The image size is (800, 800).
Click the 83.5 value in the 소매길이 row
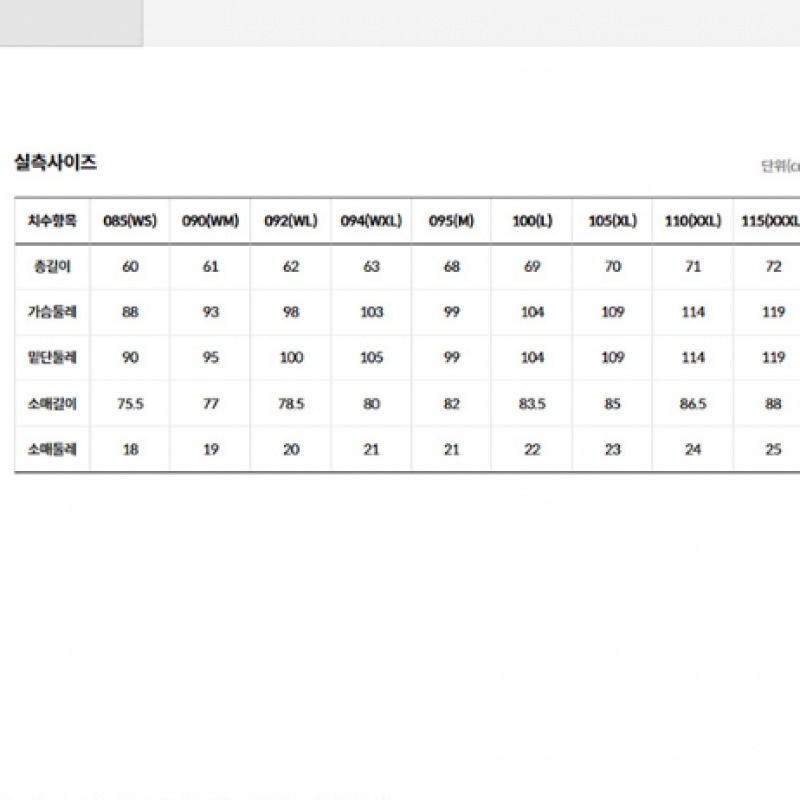532,404
